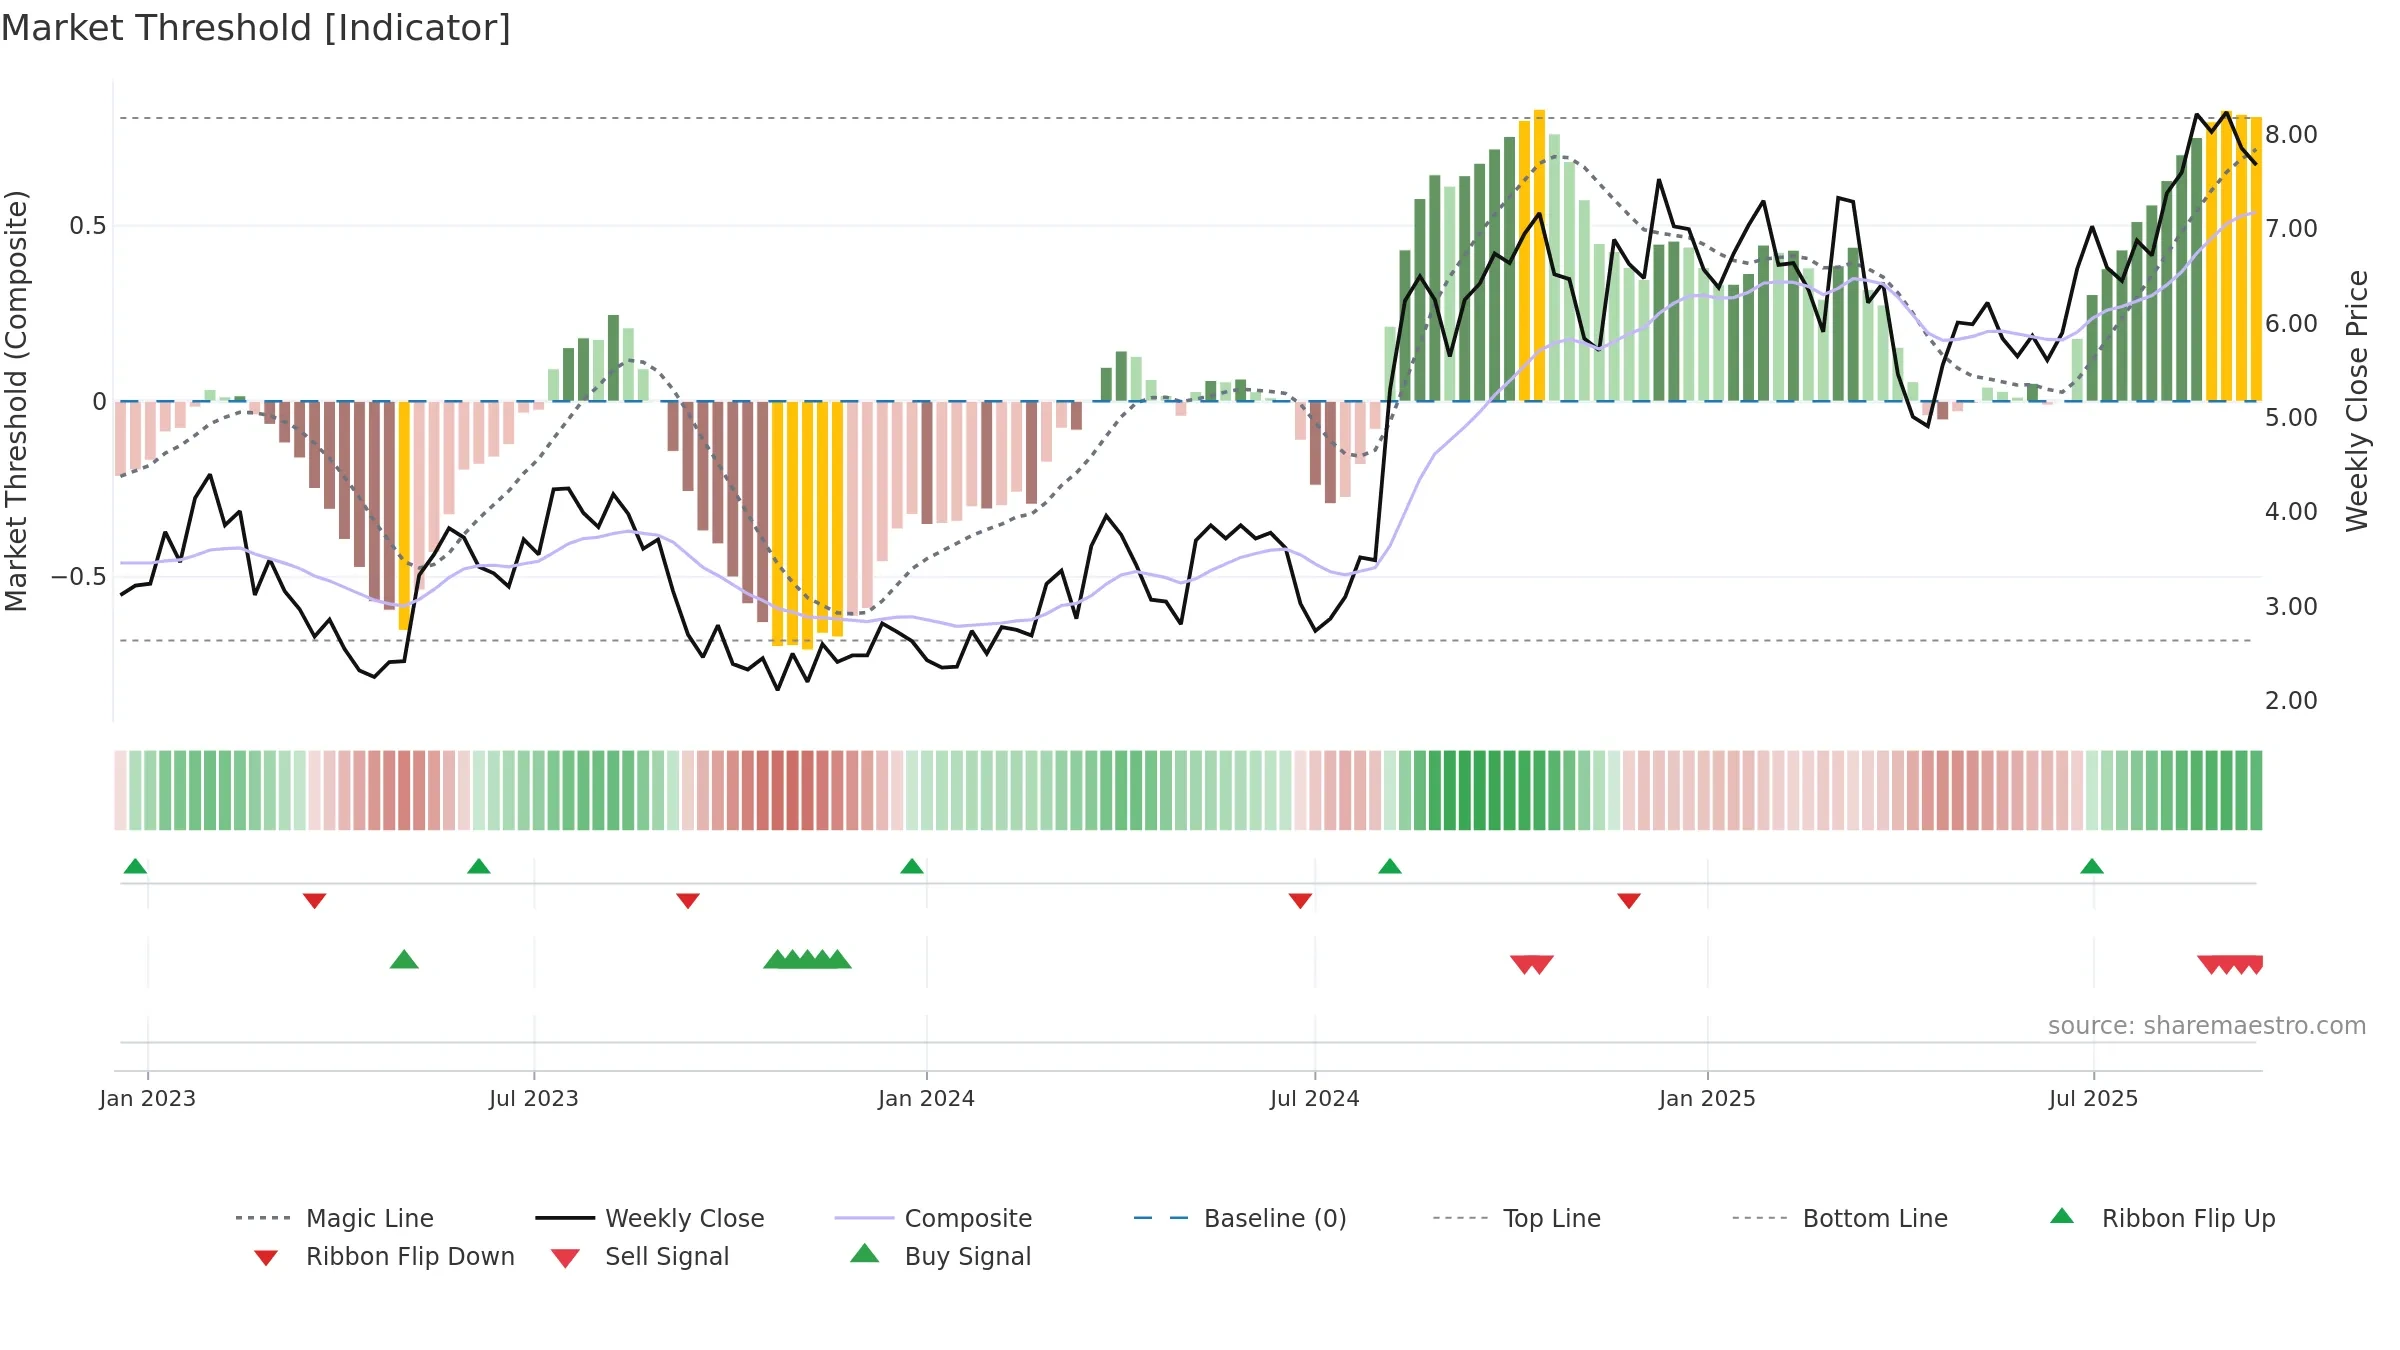Click the 2.00 price axis tick label
The height and width of the screenshot is (1350, 2400).
click(x=2291, y=701)
